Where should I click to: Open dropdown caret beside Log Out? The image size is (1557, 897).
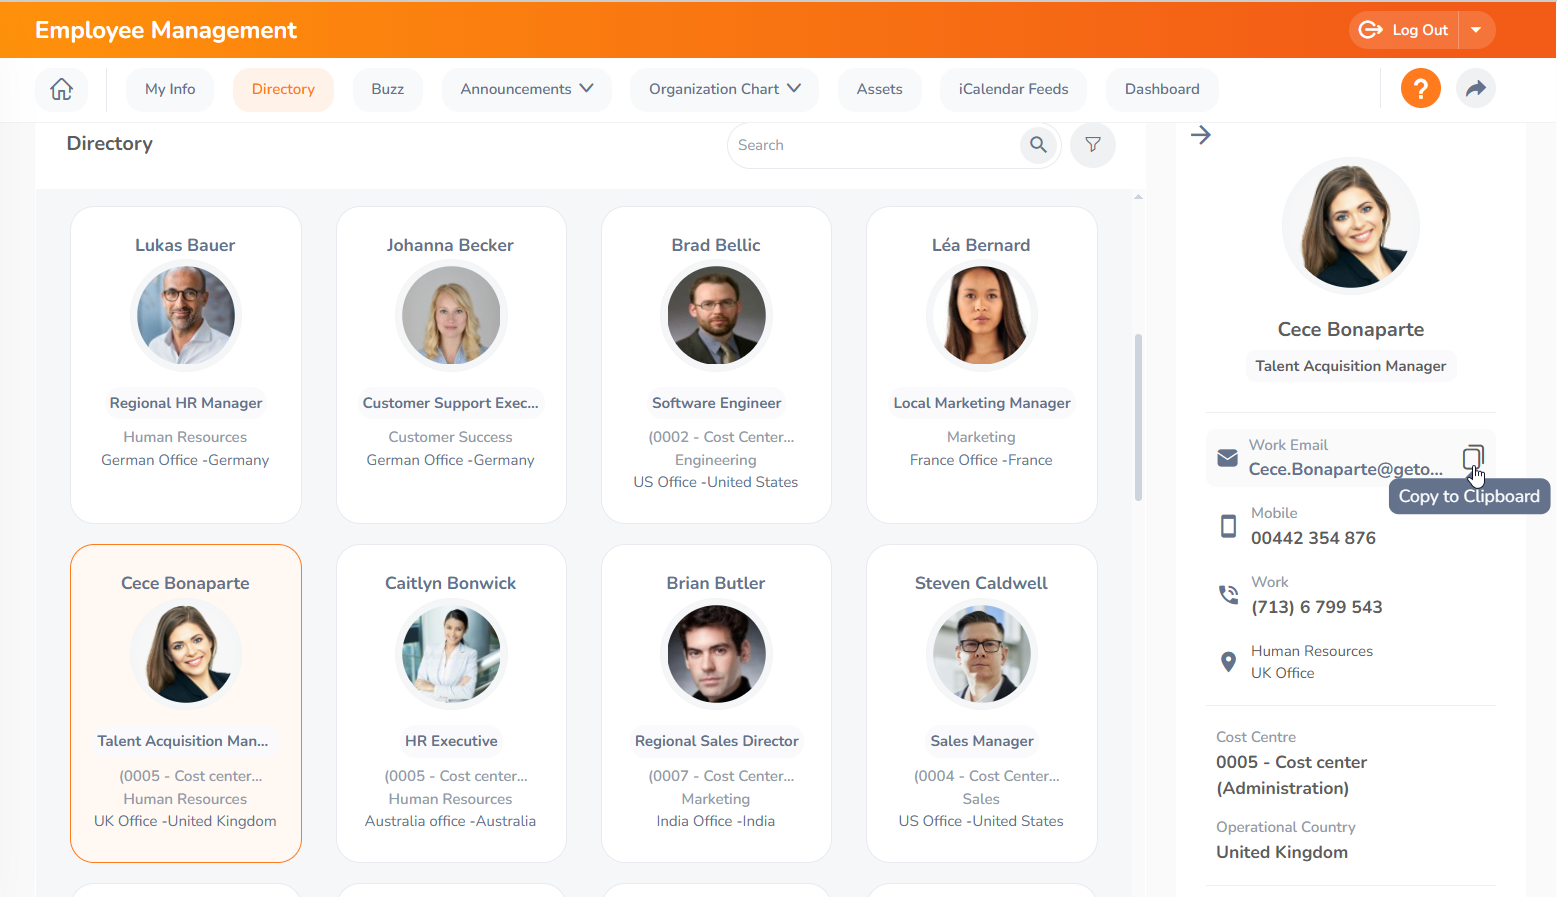click(x=1476, y=30)
